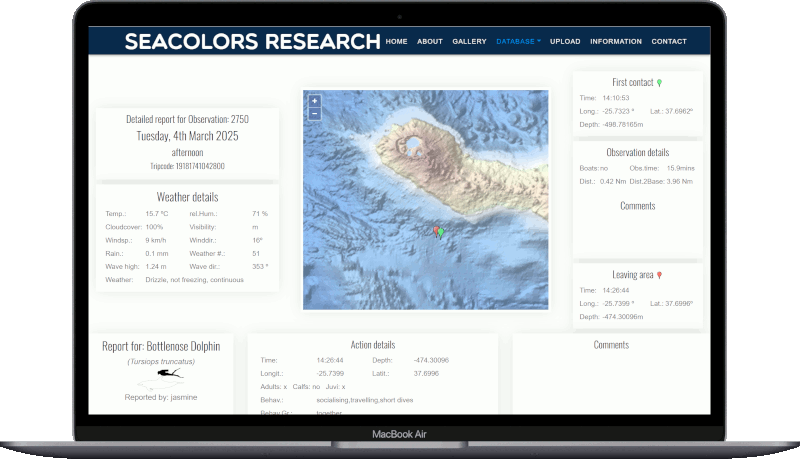
Task: Select 'Reported by: jasmine' text
Action: tap(161, 397)
